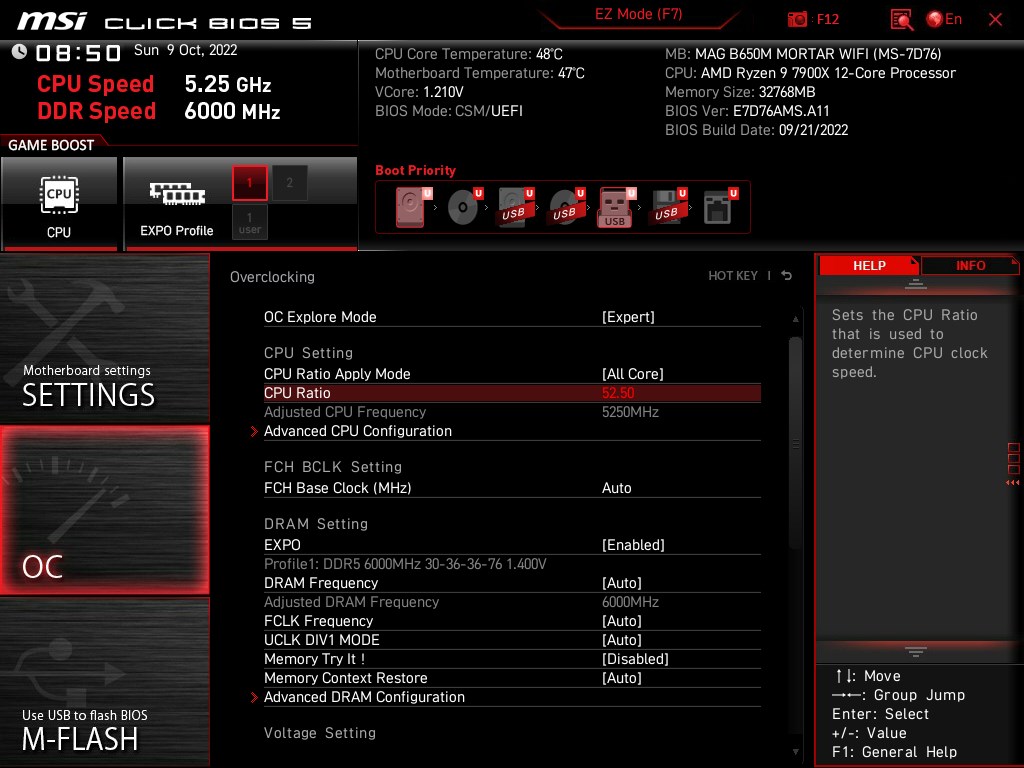Screen dimensions: 1024x768
Task: Switch to the INFO tab
Action: coord(970,266)
